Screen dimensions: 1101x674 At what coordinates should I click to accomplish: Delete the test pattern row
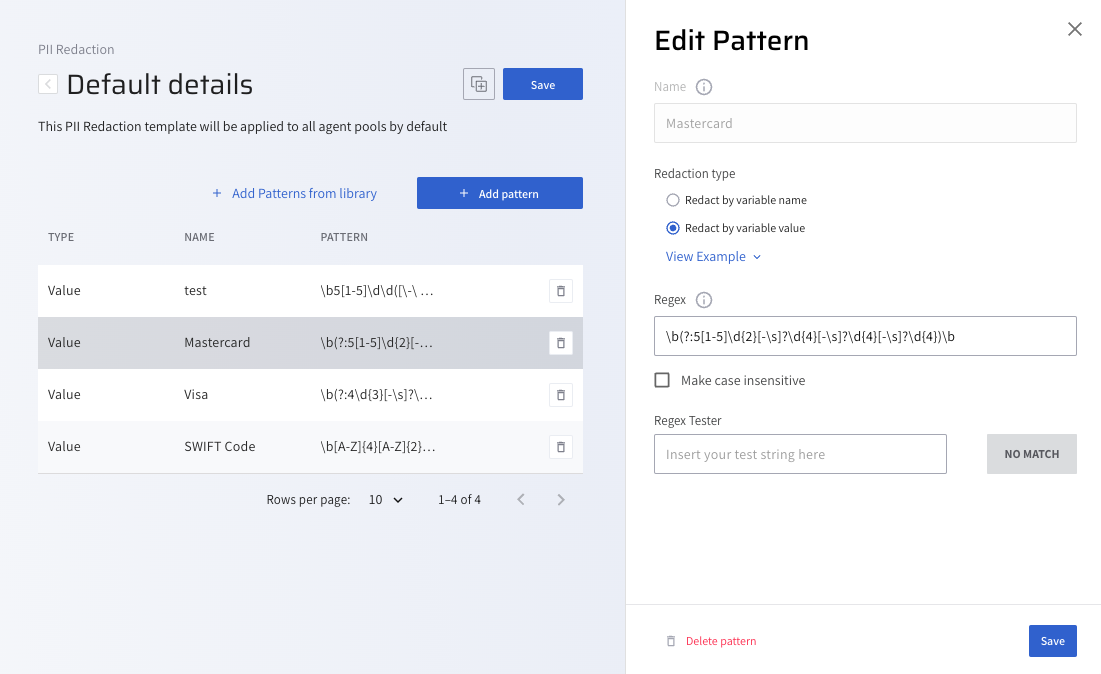point(560,291)
